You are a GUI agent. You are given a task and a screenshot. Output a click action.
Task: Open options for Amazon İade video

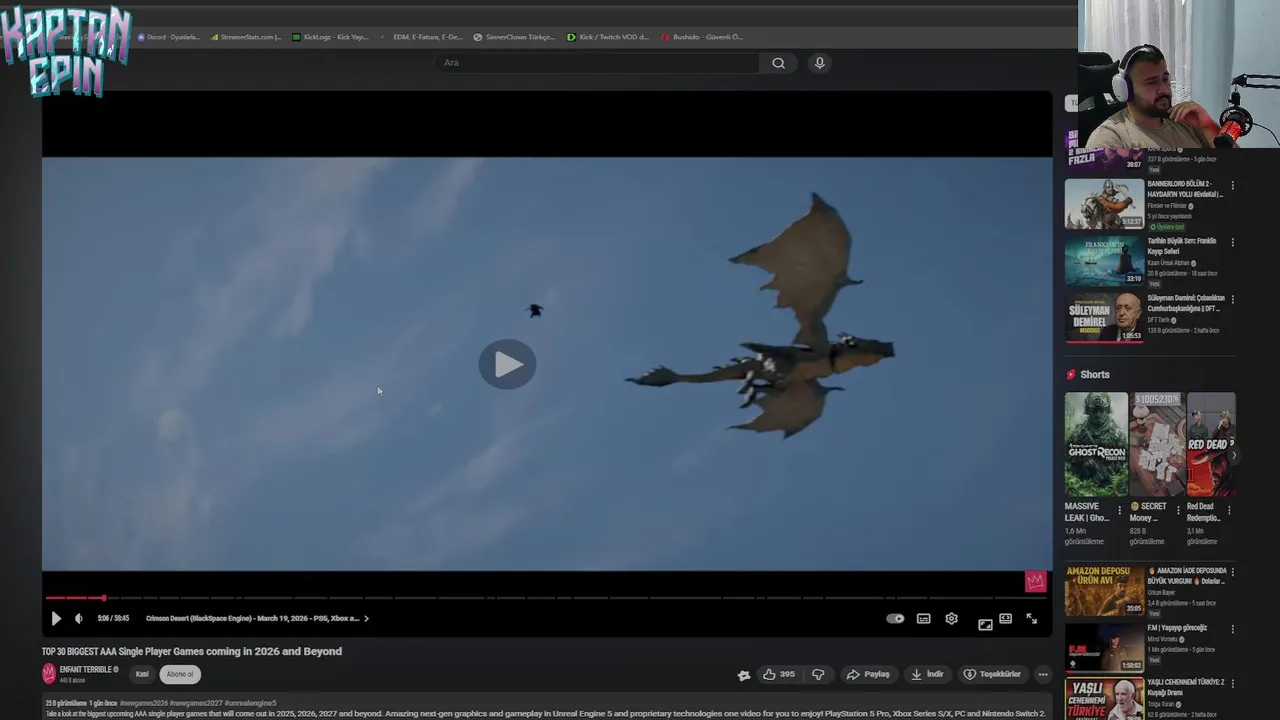point(1232,572)
